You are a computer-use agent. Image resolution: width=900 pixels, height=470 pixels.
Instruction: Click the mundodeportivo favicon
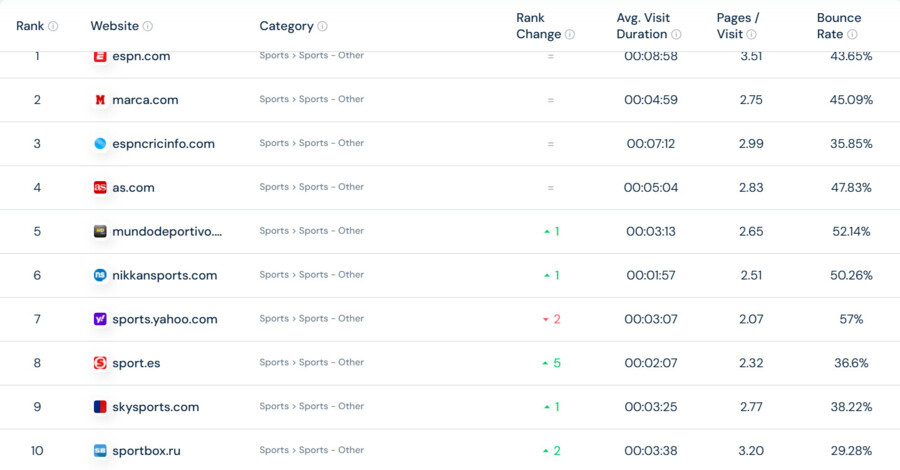tap(100, 231)
